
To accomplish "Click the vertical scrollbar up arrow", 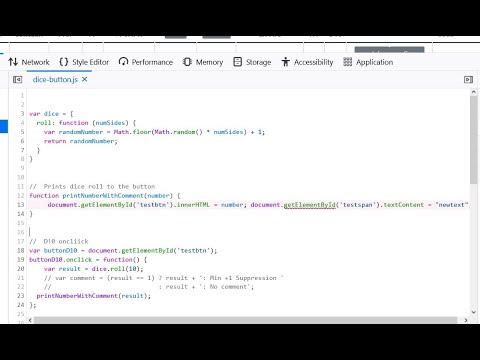I will 474,92.
